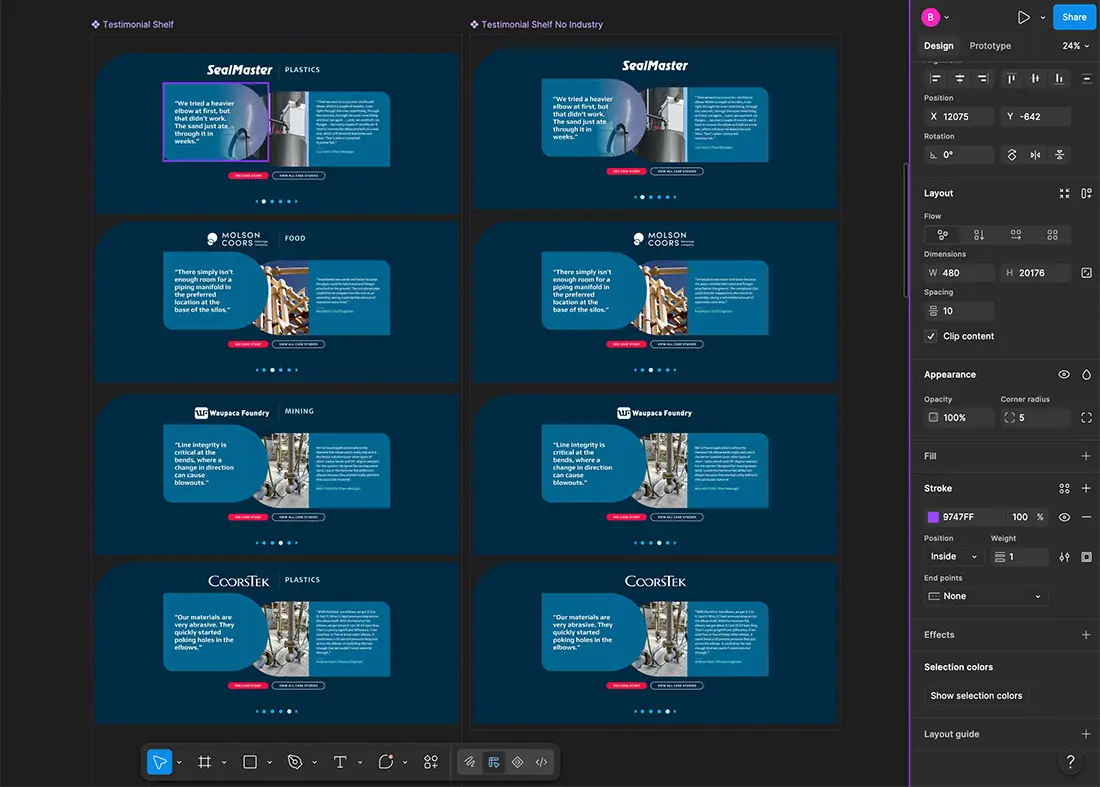Open End points None dropdown
The image size is (1100, 787).
pos(986,596)
